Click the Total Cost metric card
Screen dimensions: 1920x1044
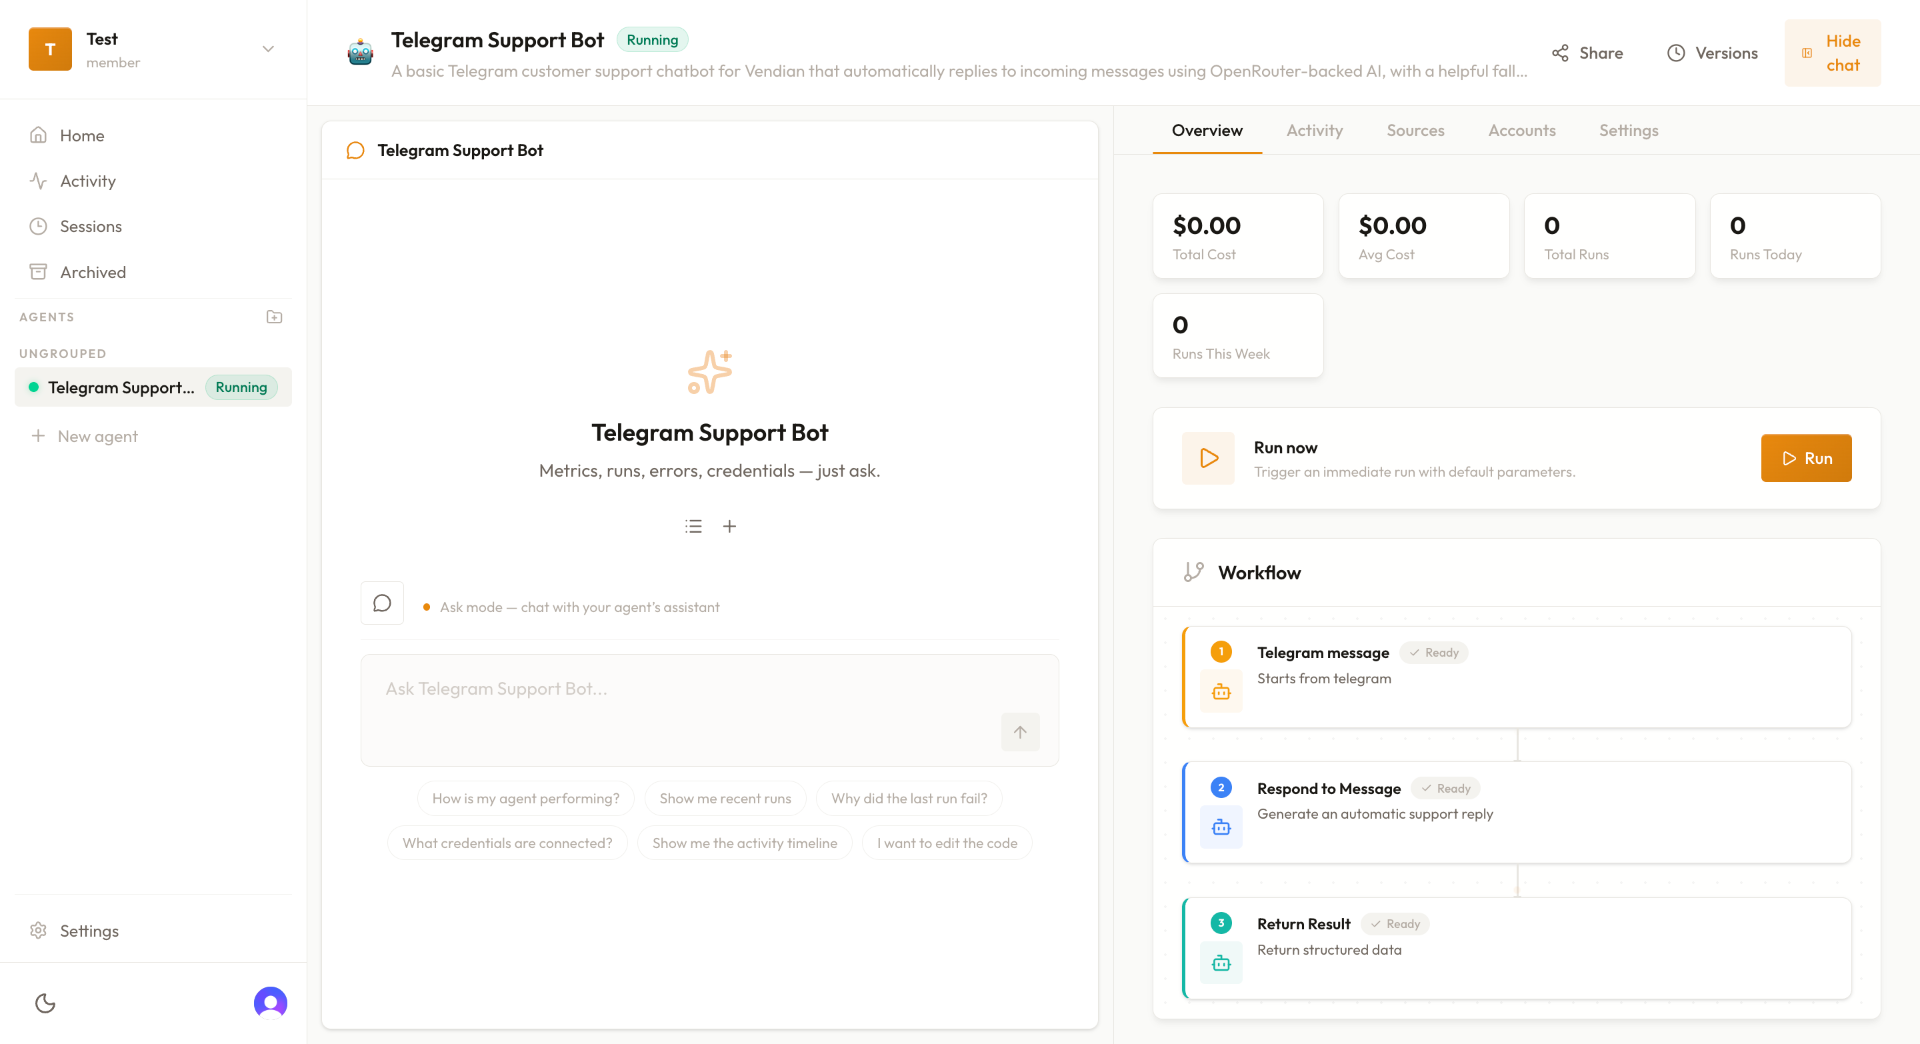click(1238, 236)
